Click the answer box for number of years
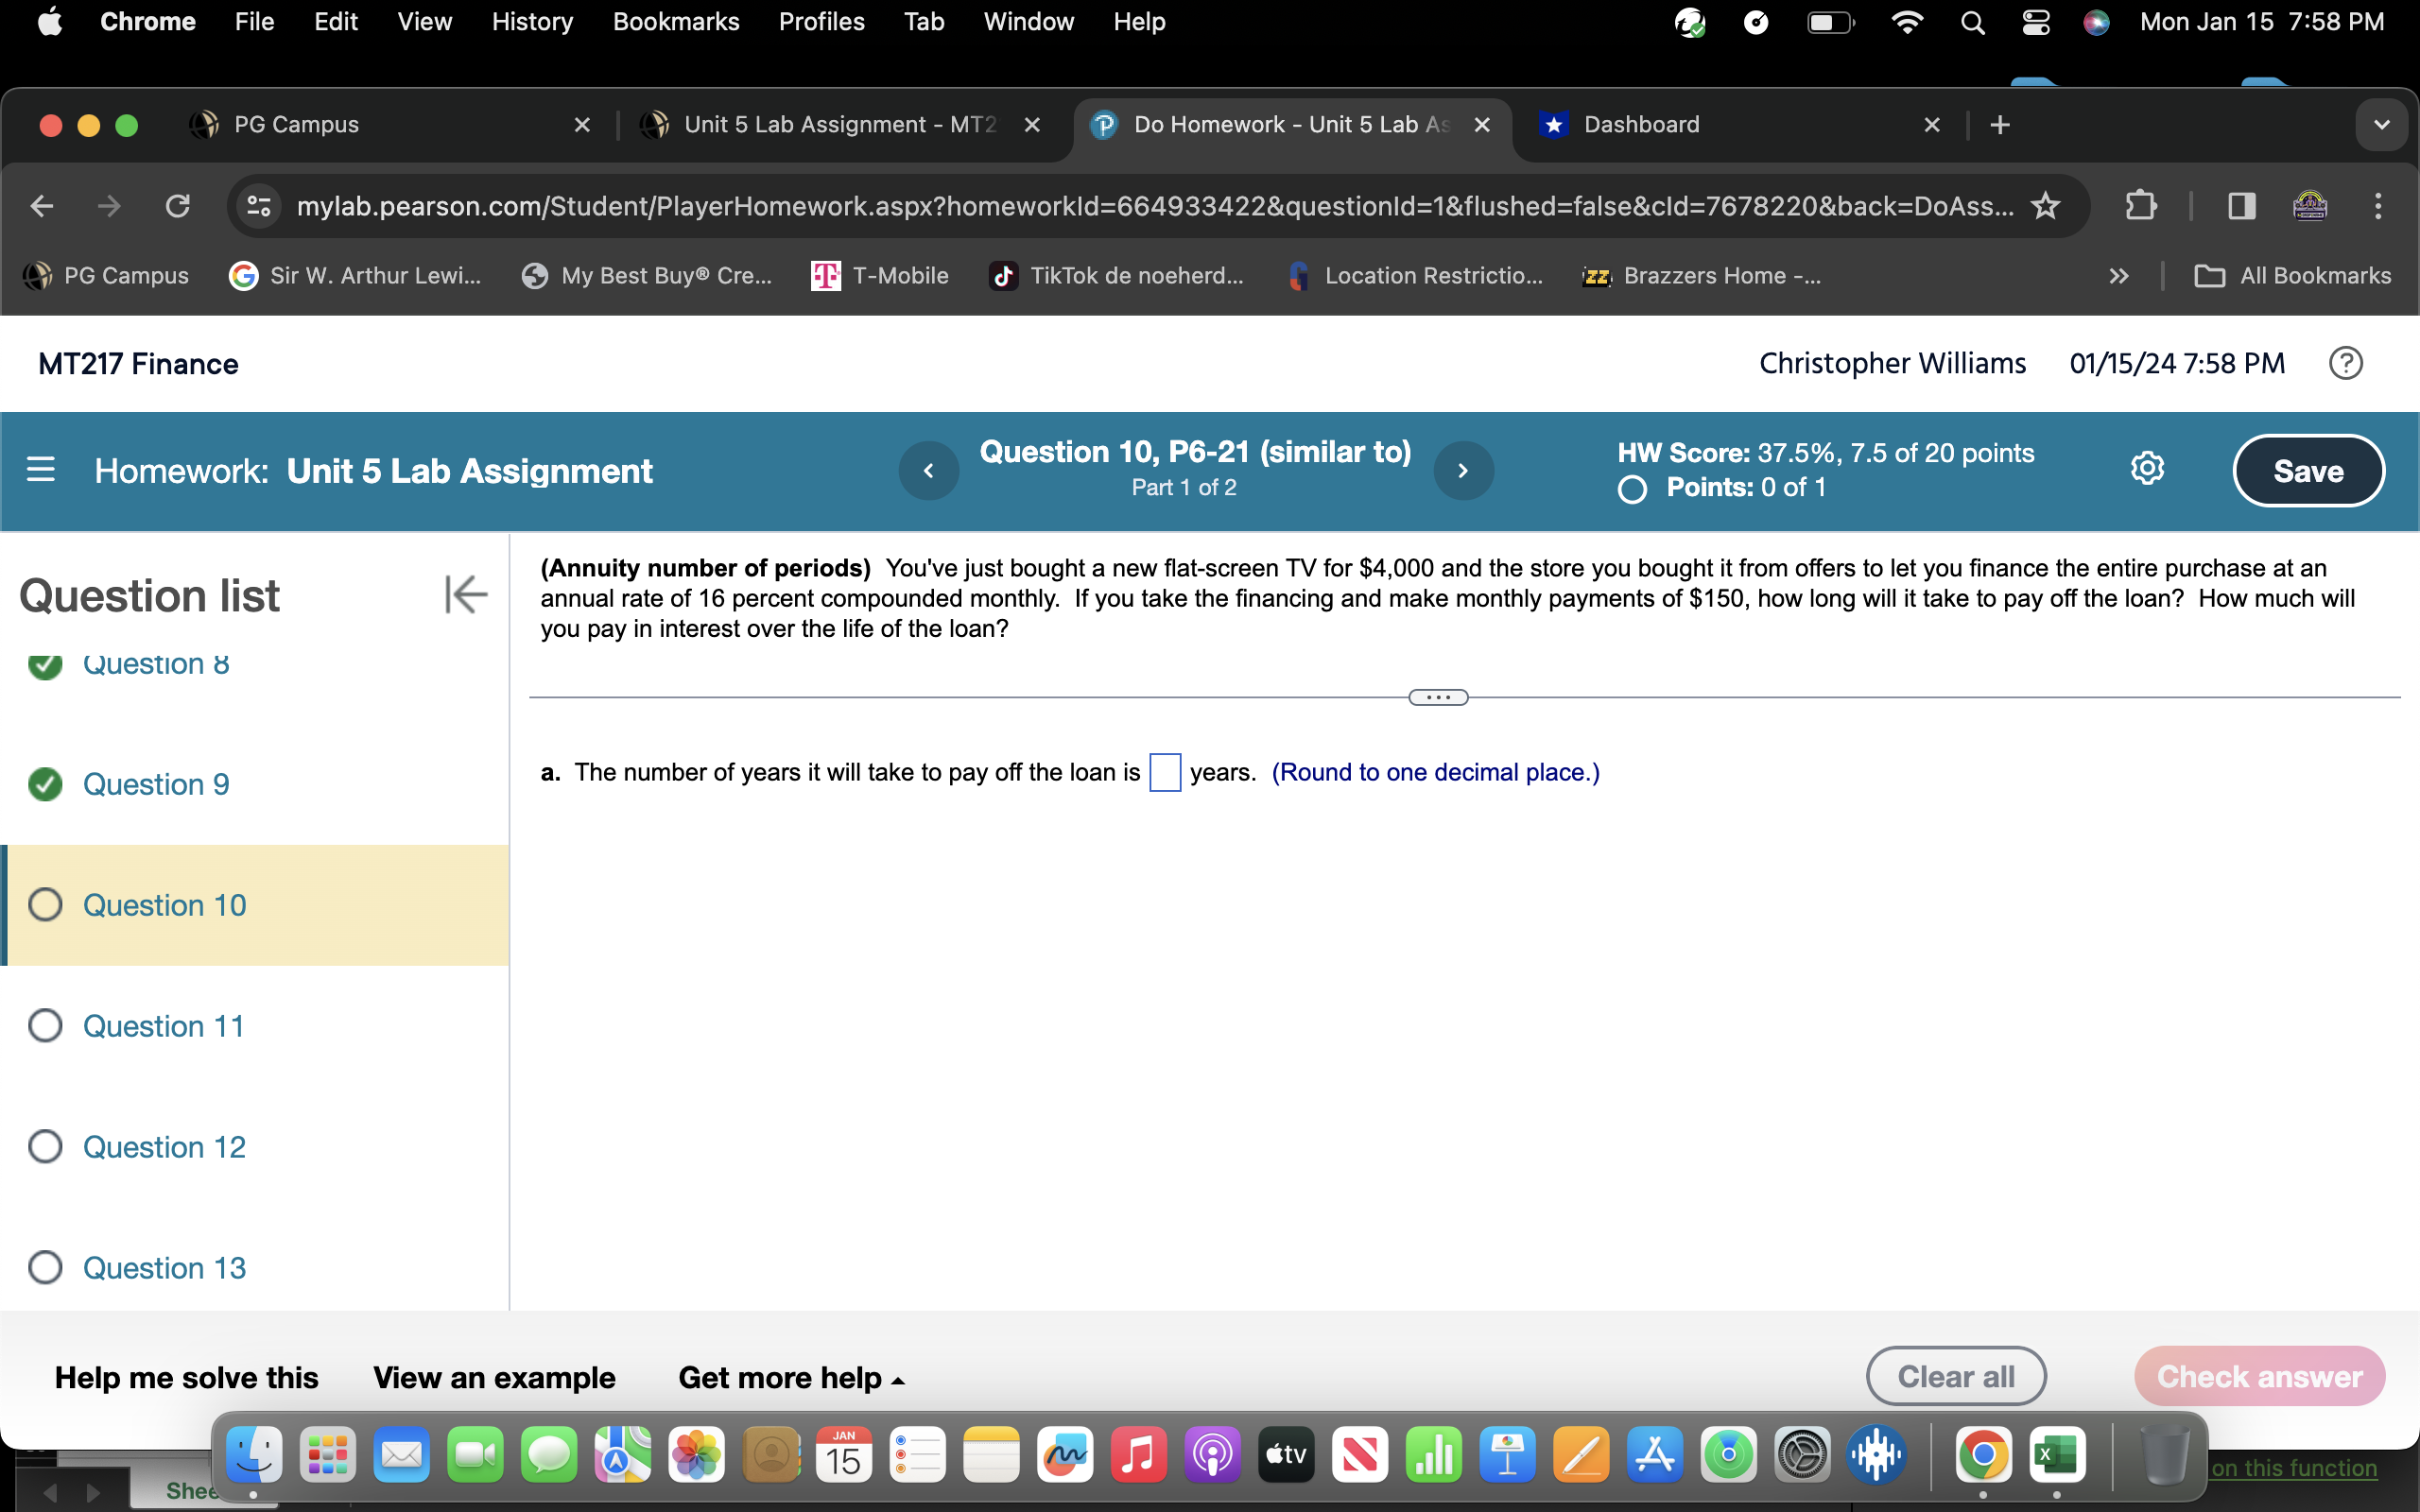Screen dimensions: 2420x1512 pos(1165,772)
